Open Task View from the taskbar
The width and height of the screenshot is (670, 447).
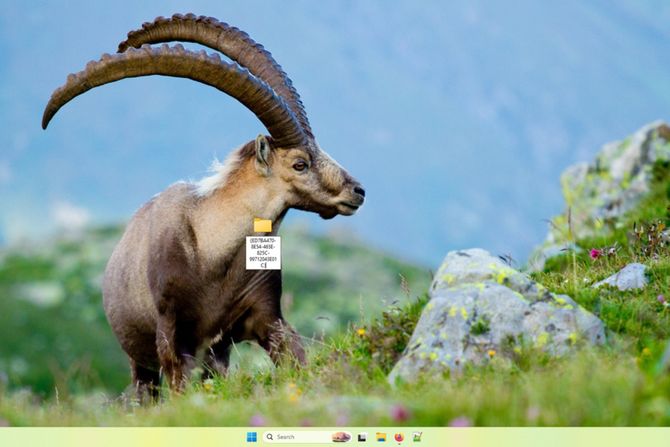362,437
